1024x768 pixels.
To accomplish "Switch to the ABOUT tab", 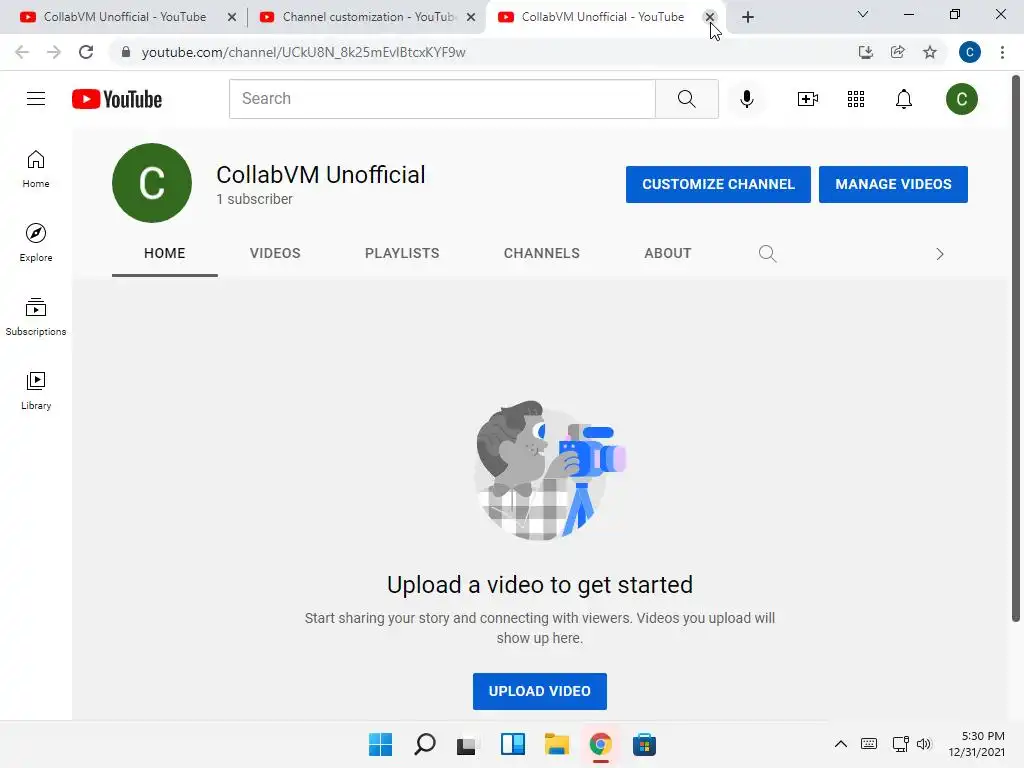I will (667, 253).
